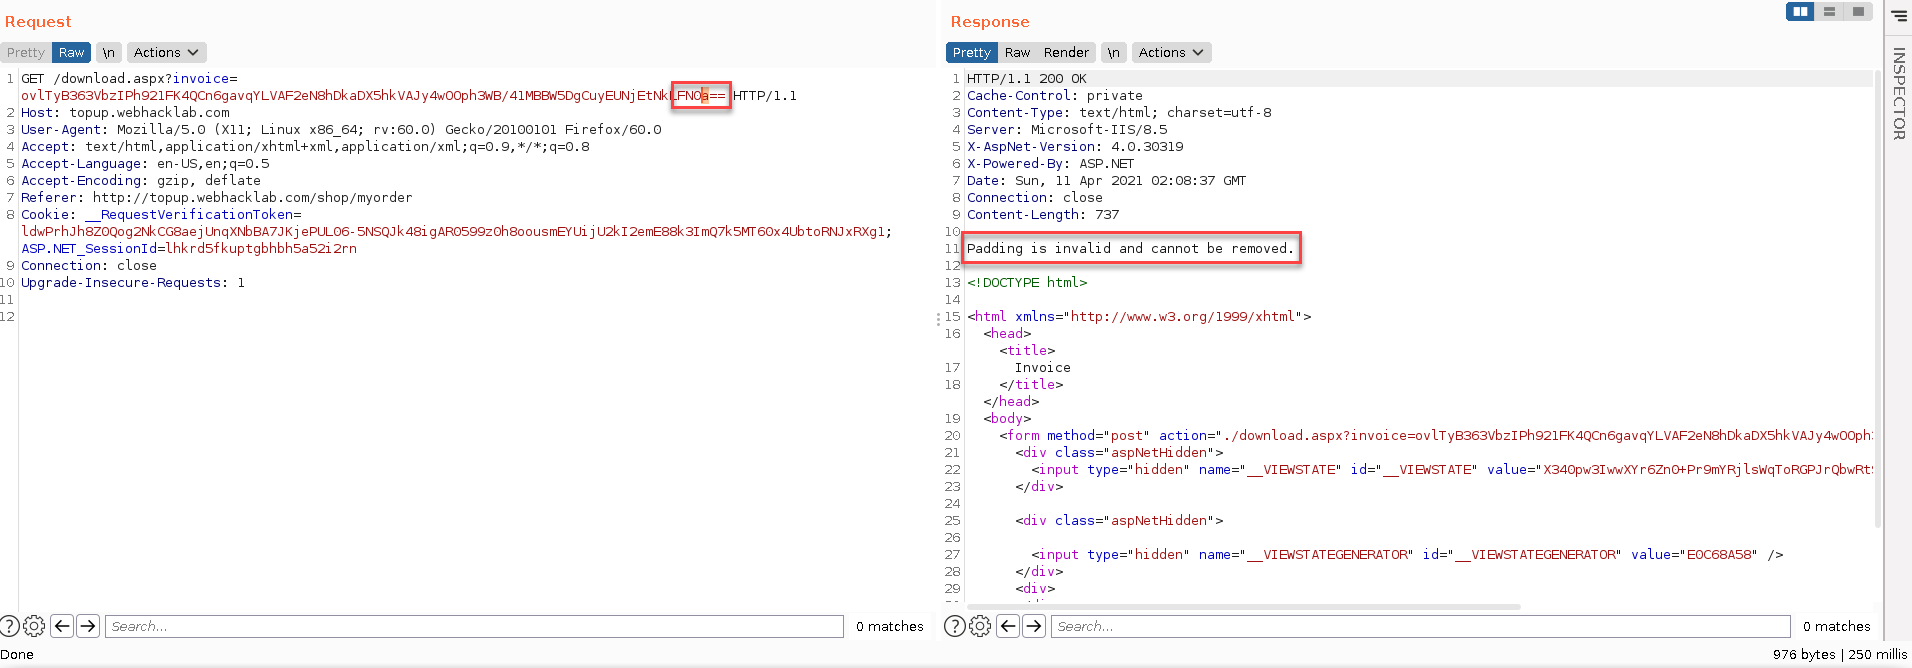Go to previous Response search match

[1008, 626]
